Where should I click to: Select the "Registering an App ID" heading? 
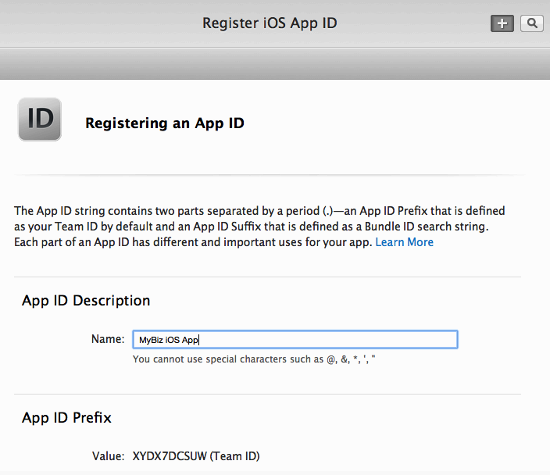(165, 123)
